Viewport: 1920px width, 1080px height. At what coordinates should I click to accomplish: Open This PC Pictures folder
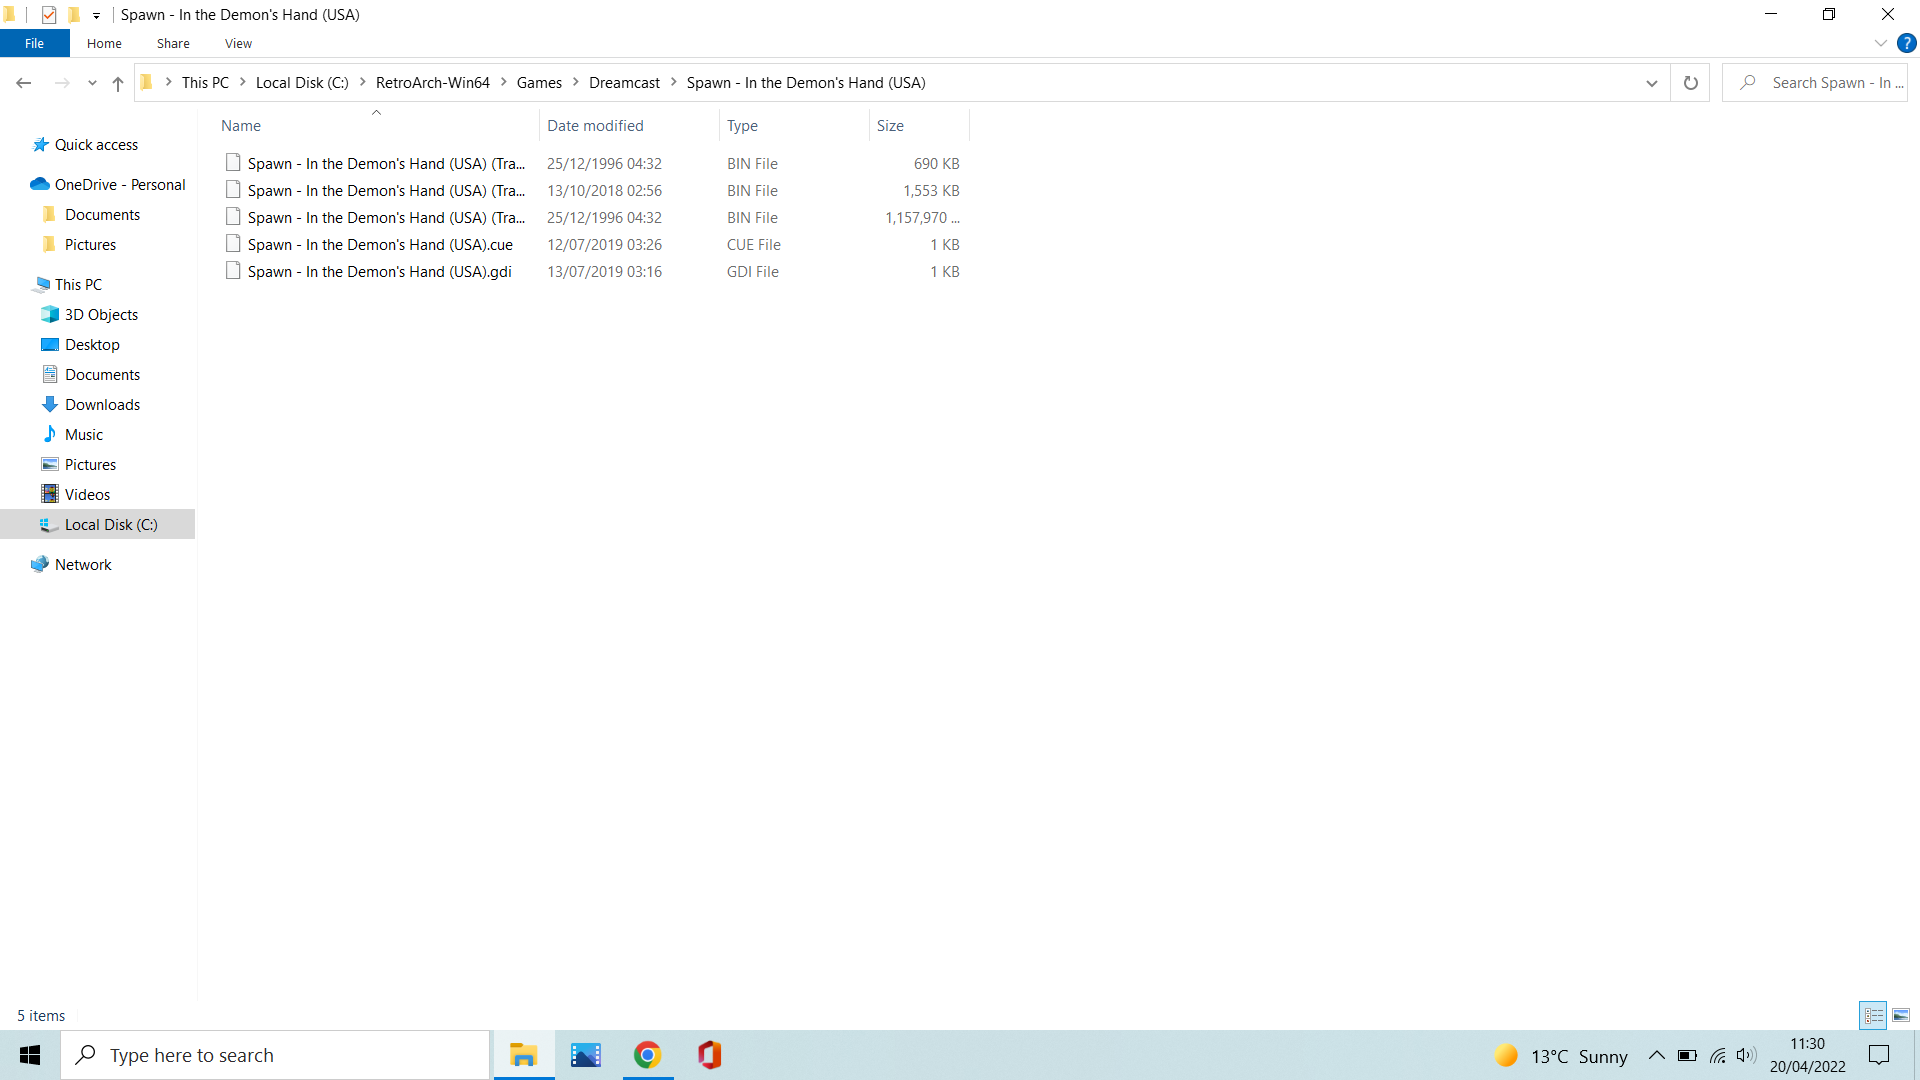point(90,465)
